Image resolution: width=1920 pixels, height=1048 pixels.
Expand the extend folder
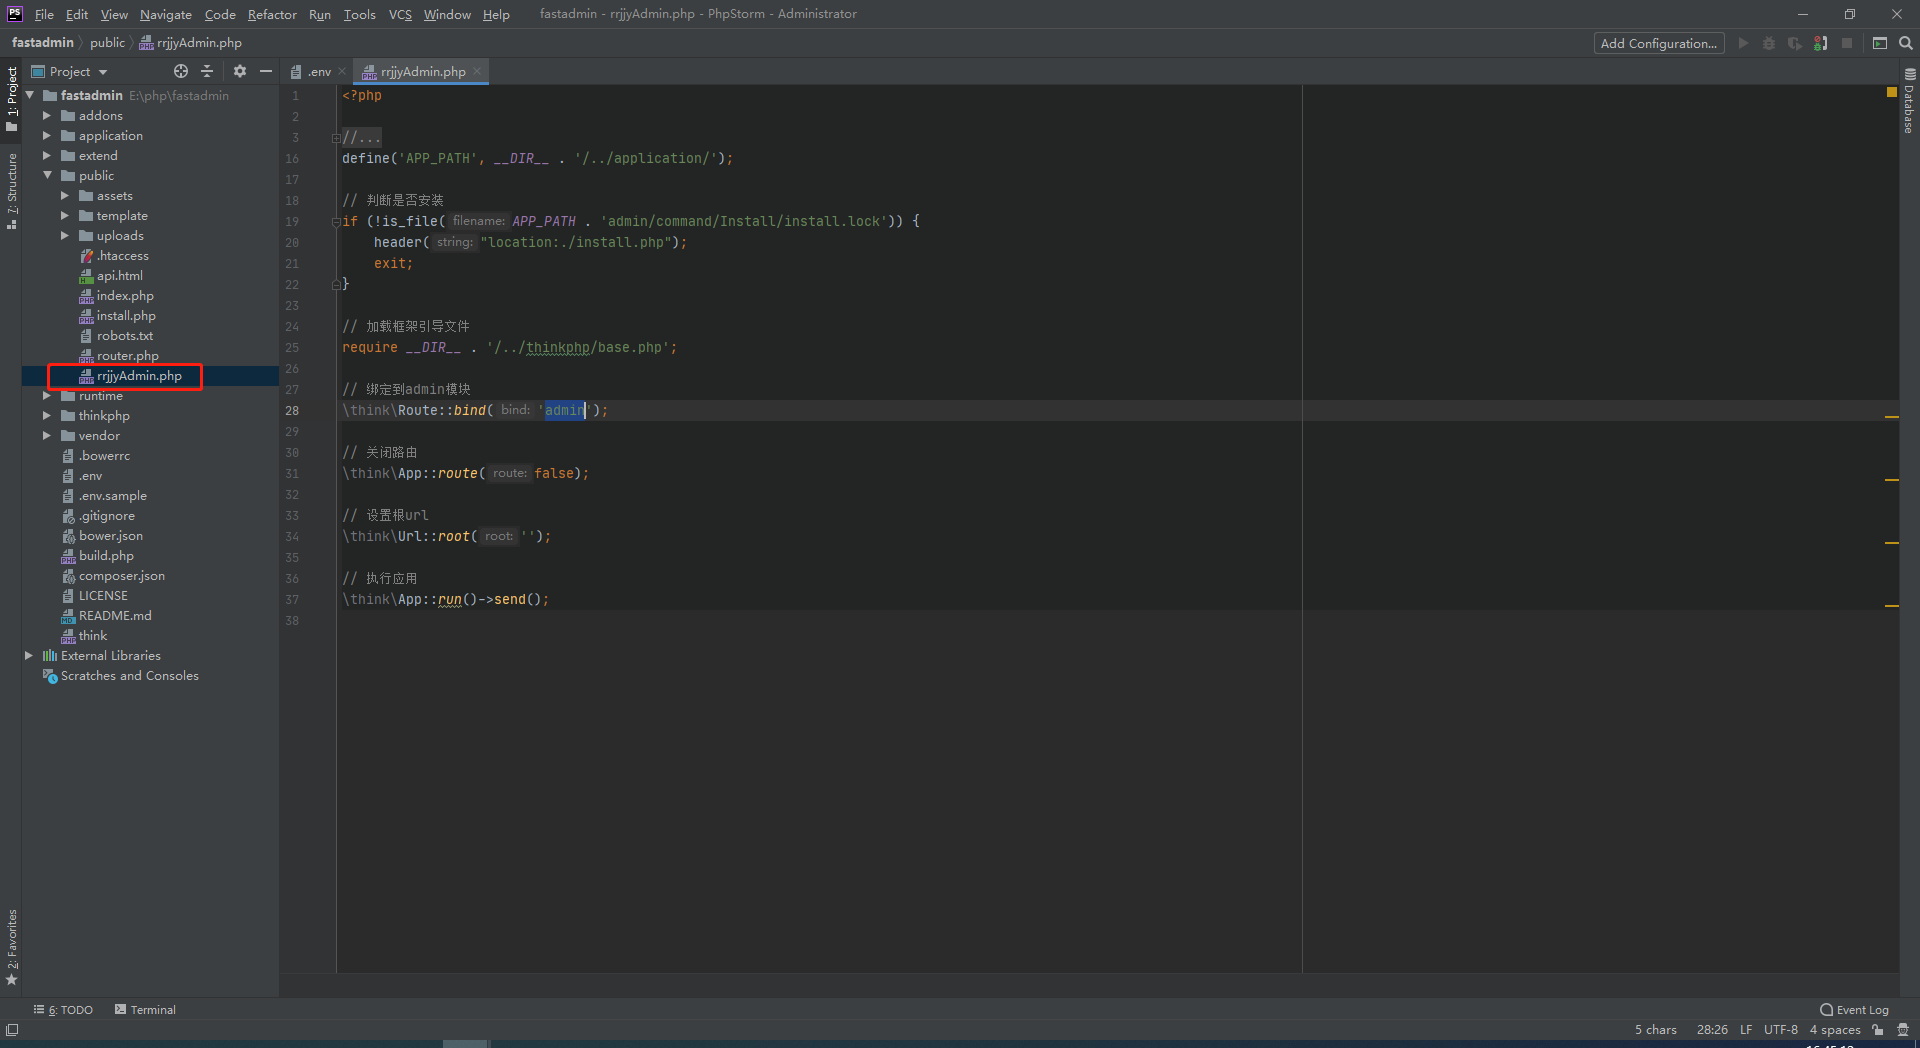pos(46,156)
